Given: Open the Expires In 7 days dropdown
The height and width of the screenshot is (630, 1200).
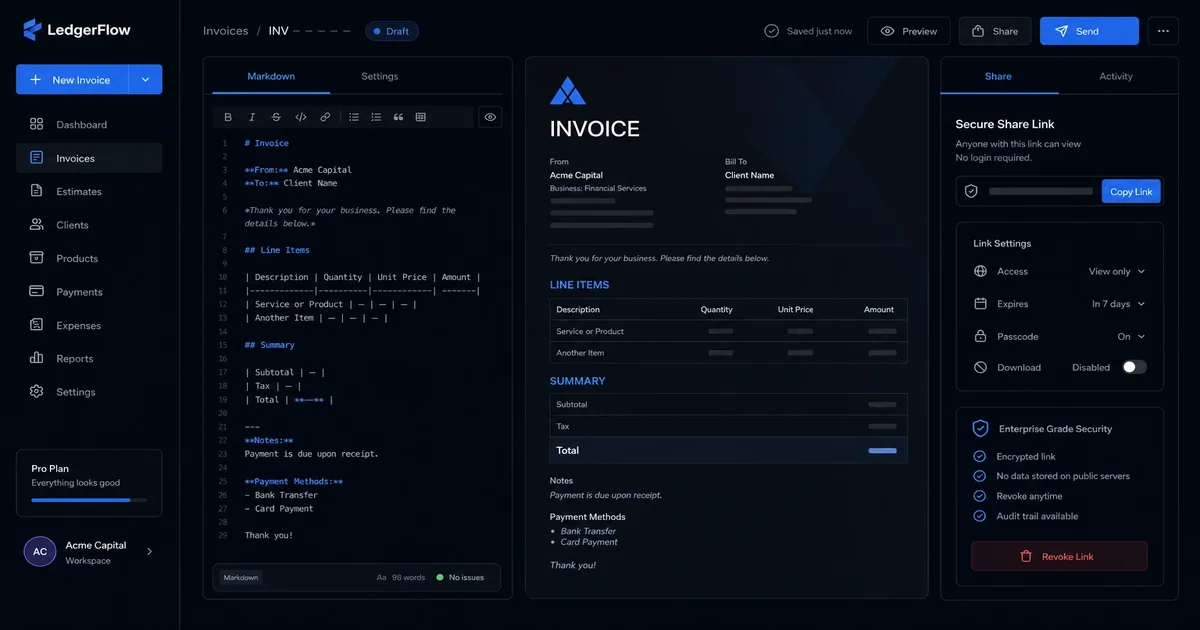Looking at the screenshot, I should click(x=1119, y=304).
